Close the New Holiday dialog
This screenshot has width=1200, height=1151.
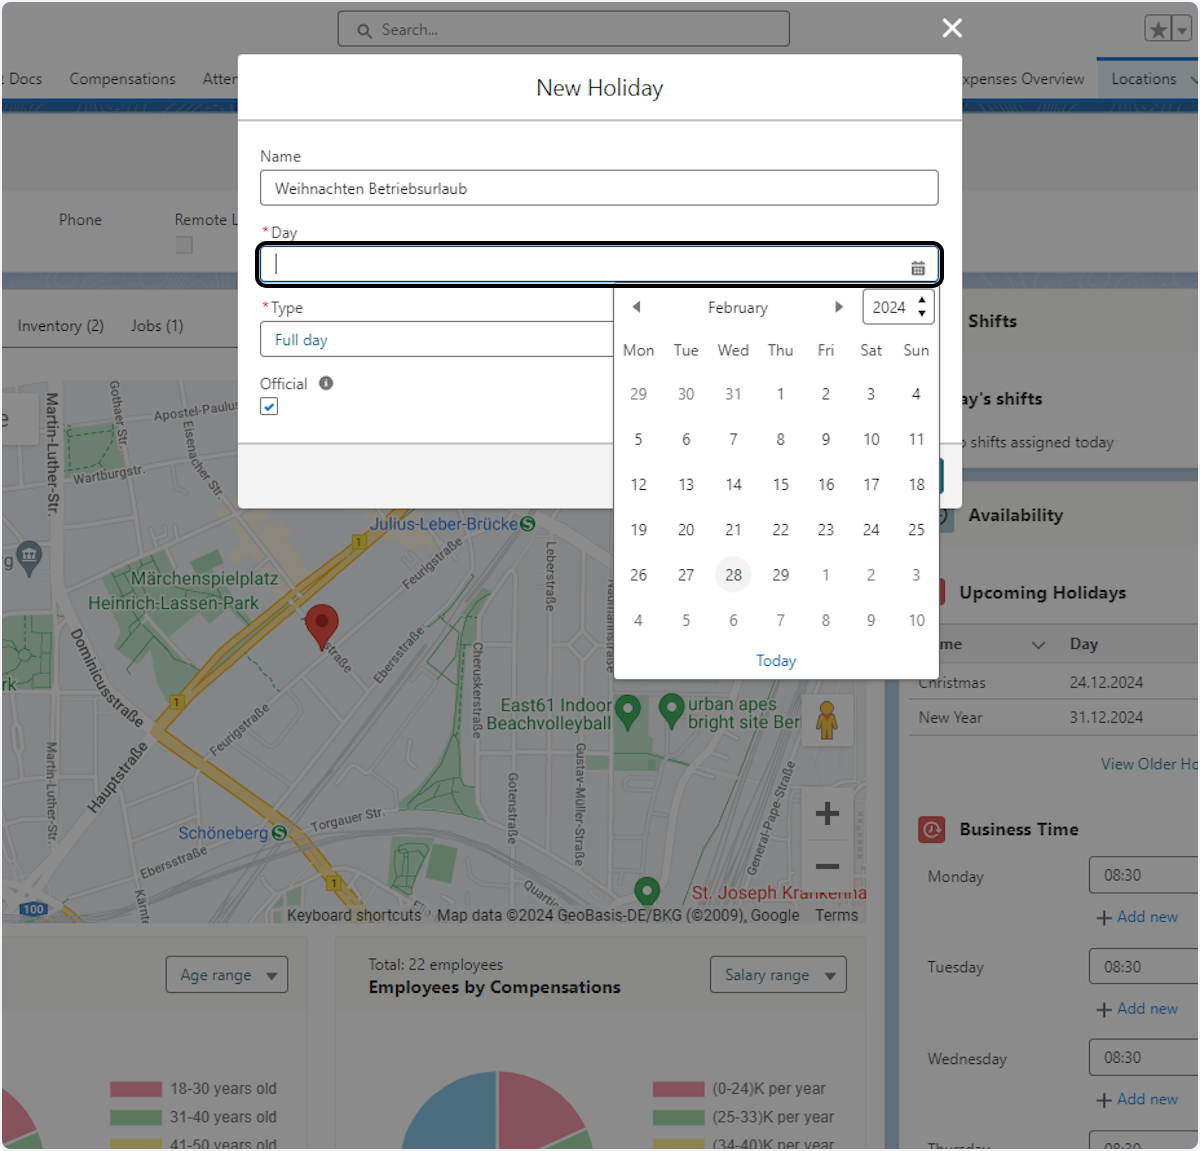952,28
